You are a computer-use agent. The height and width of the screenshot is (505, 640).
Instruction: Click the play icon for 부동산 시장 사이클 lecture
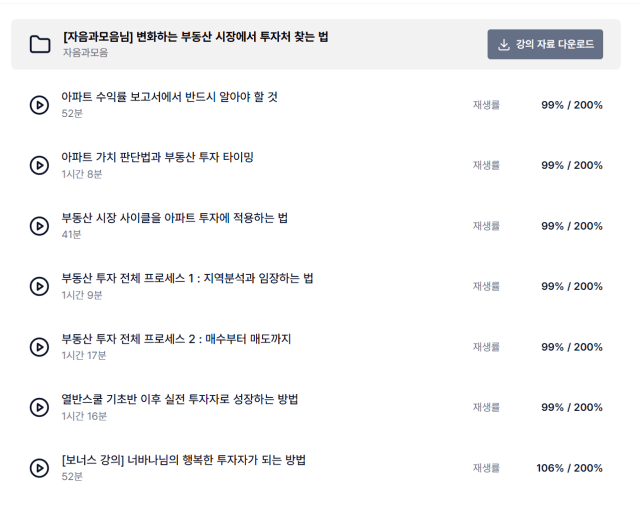coord(40,226)
